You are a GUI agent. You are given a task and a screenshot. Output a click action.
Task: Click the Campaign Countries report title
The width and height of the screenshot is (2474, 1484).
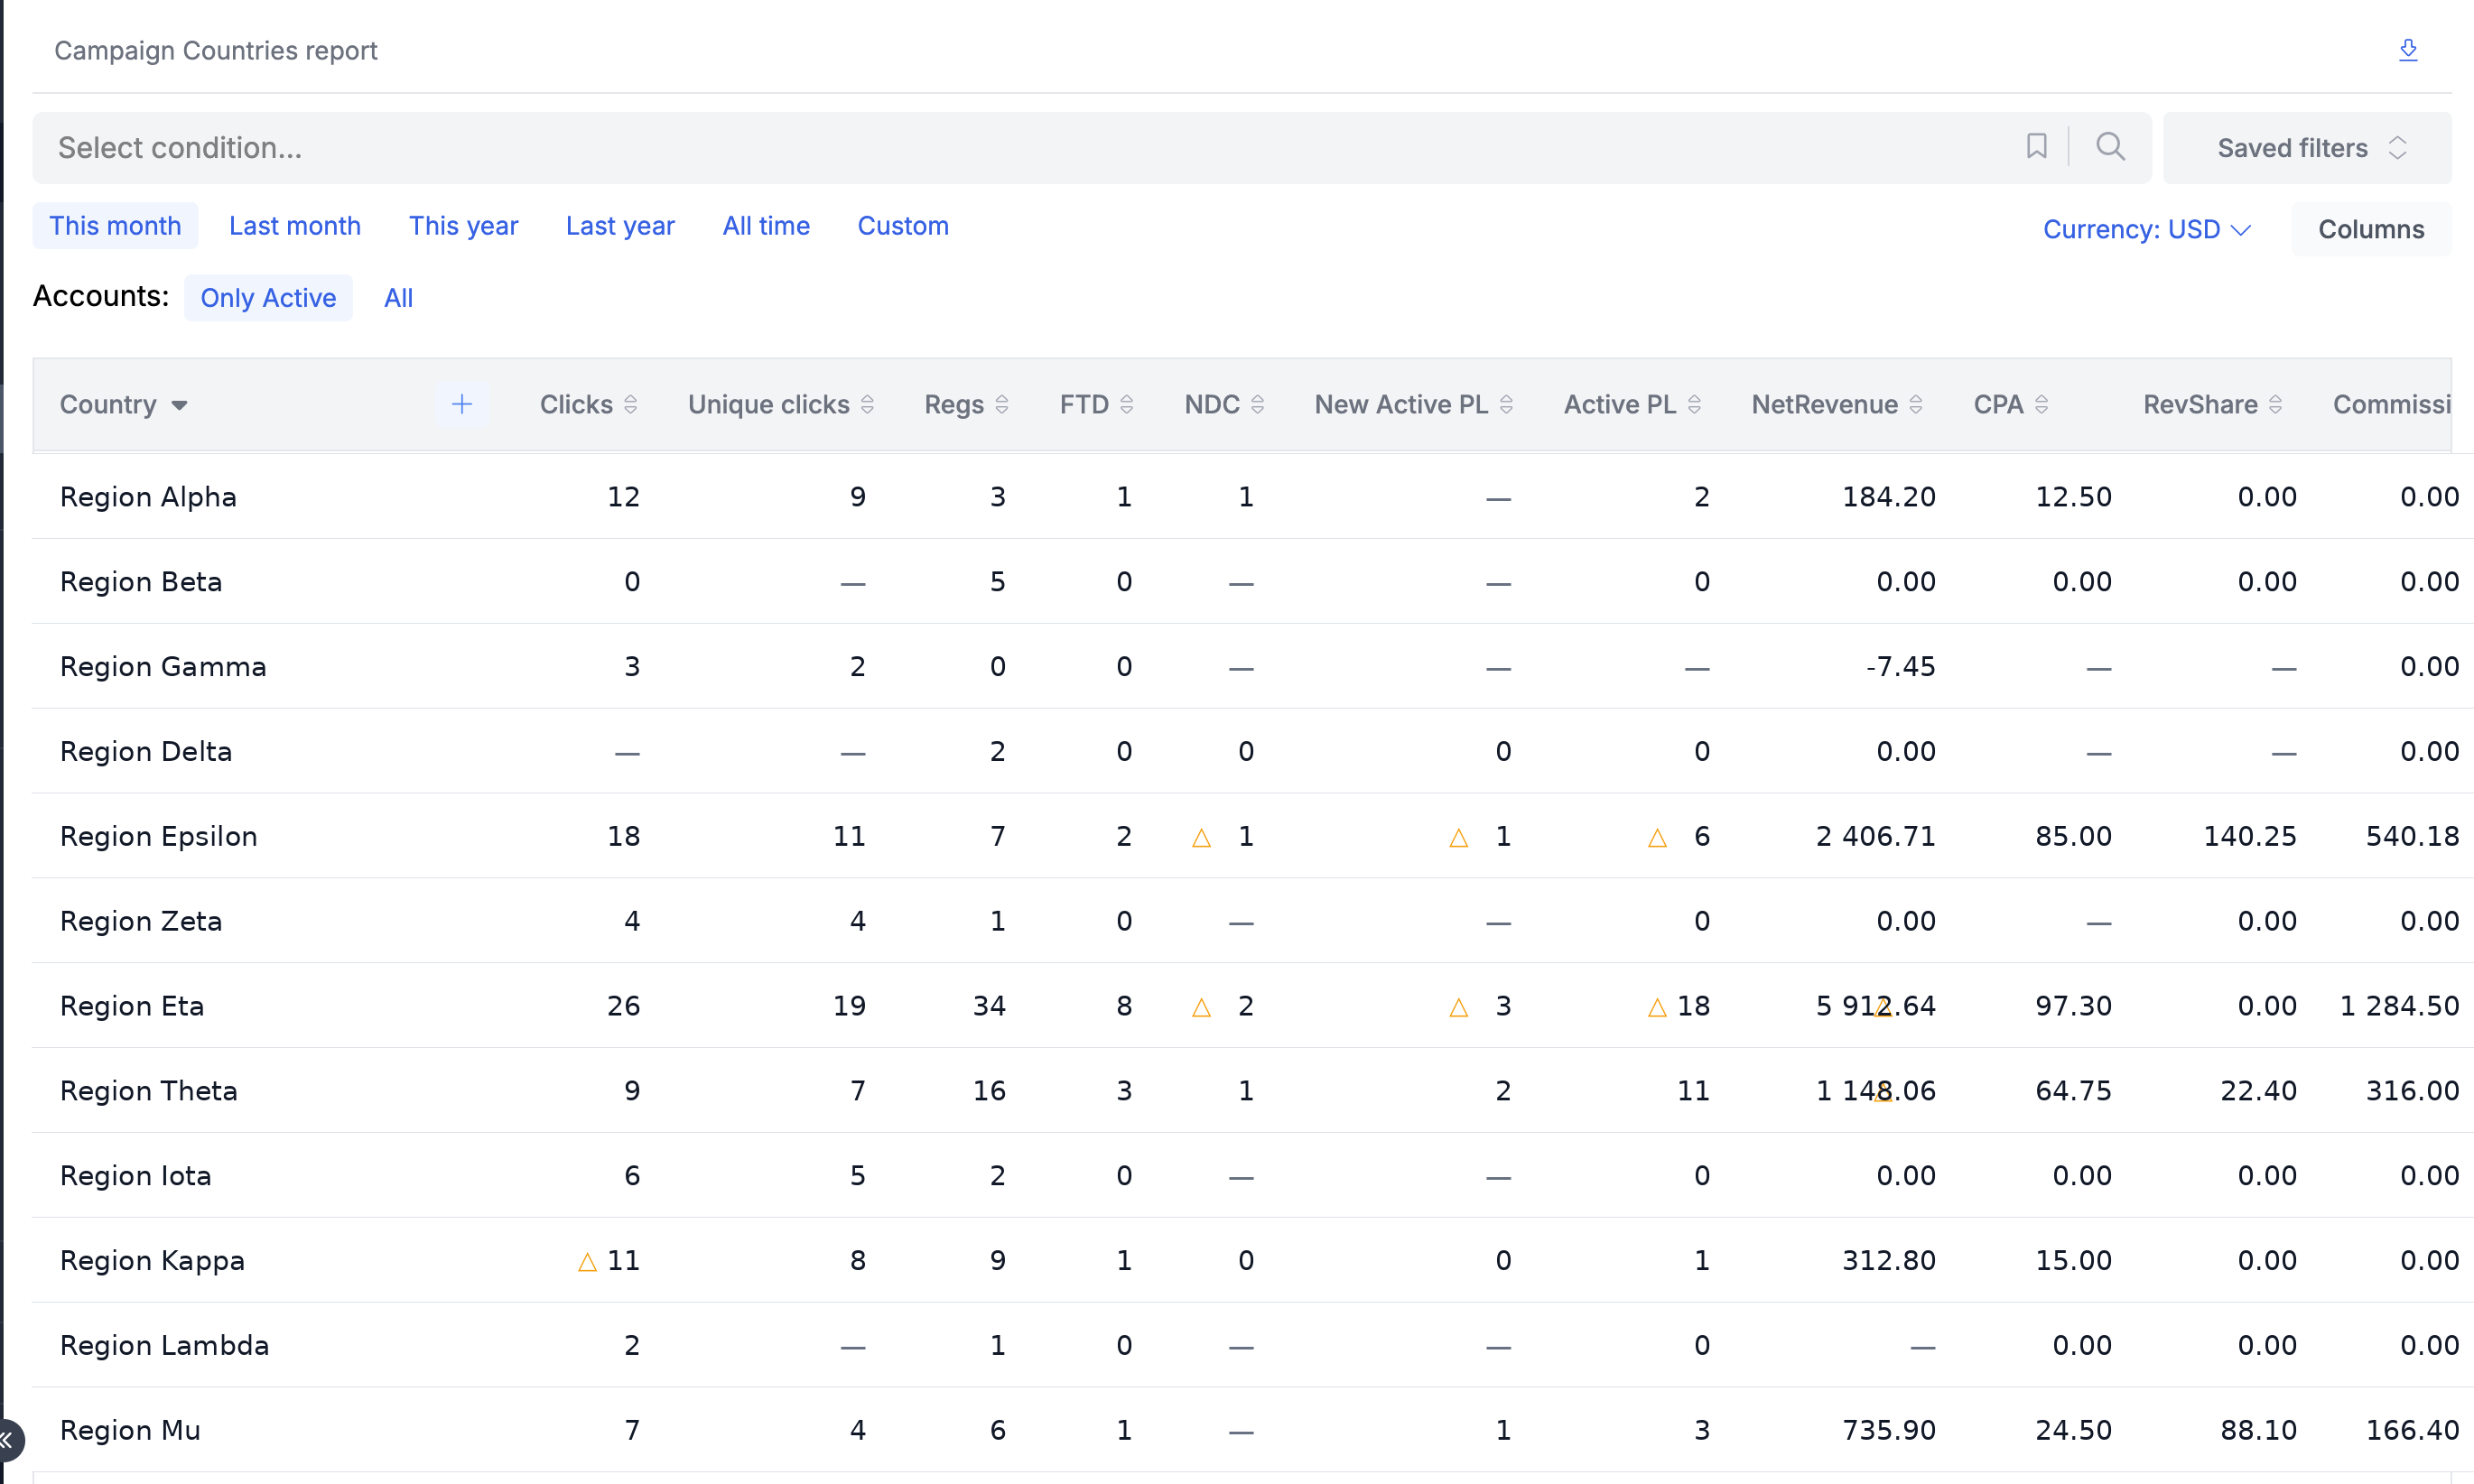tap(216, 50)
